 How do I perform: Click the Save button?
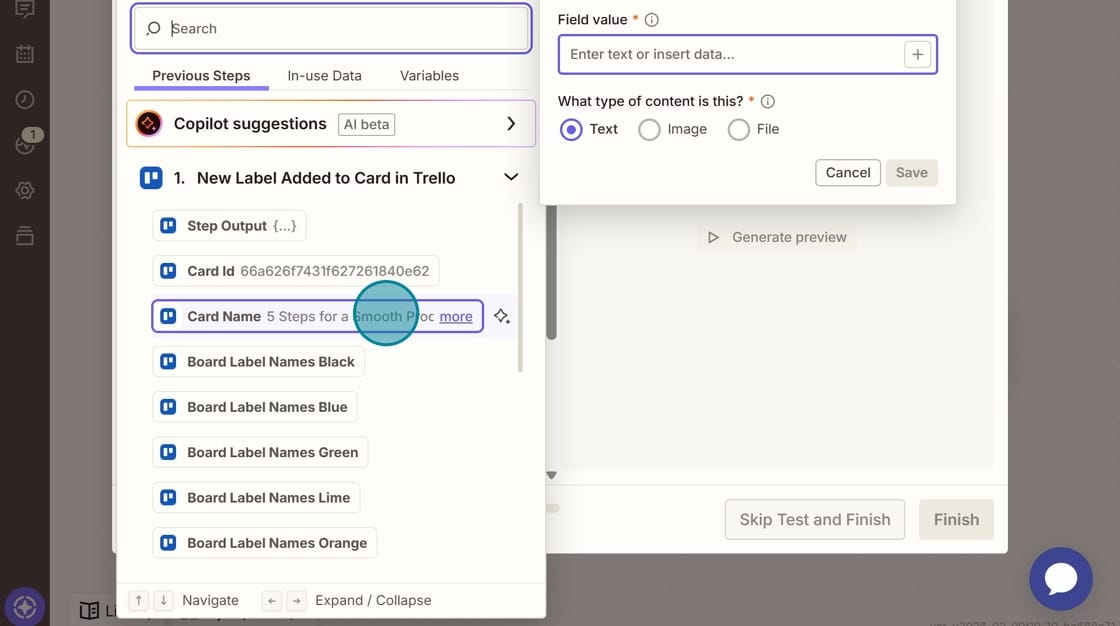[x=911, y=172]
